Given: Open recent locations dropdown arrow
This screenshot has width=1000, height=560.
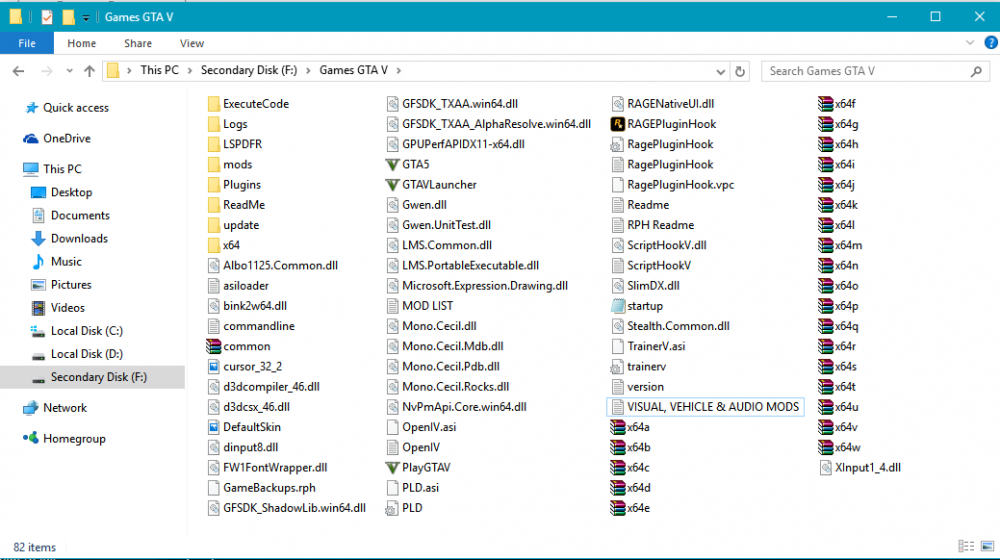Looking at the screenshot, I should (69, 71).
